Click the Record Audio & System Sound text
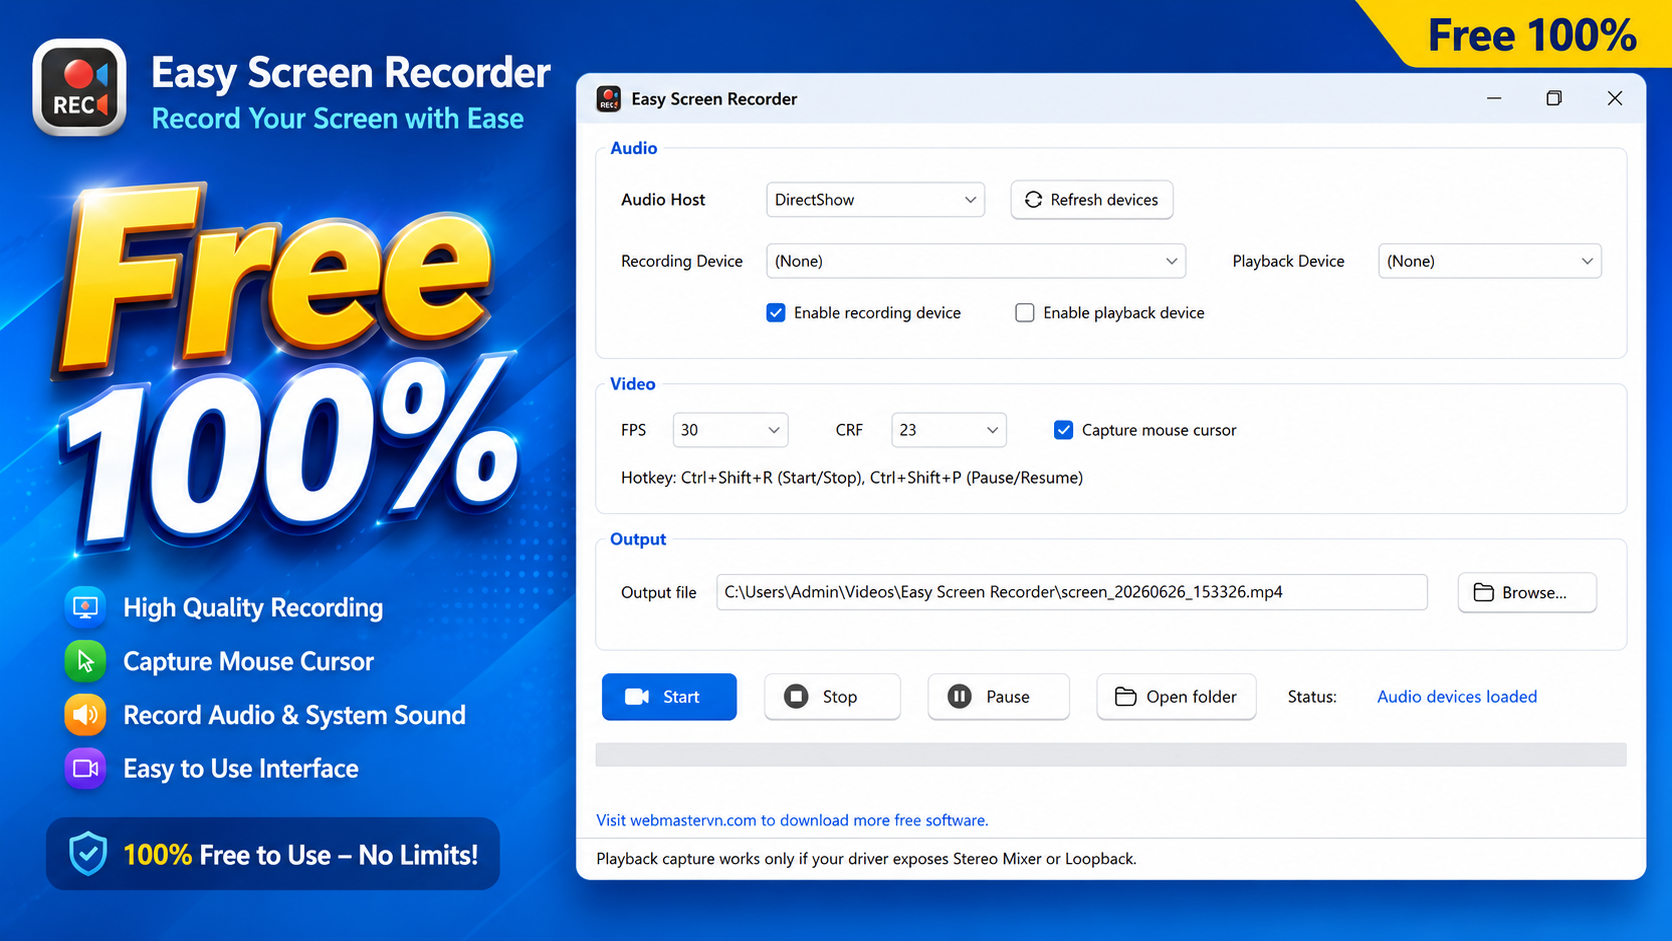1672x941 pixels. pos(294,715)
